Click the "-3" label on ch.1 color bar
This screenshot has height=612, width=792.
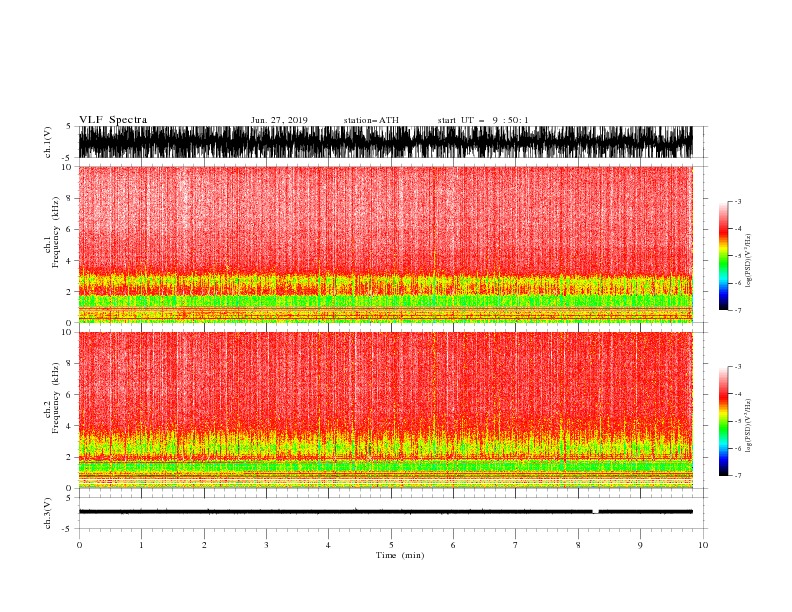pos(737,201)
